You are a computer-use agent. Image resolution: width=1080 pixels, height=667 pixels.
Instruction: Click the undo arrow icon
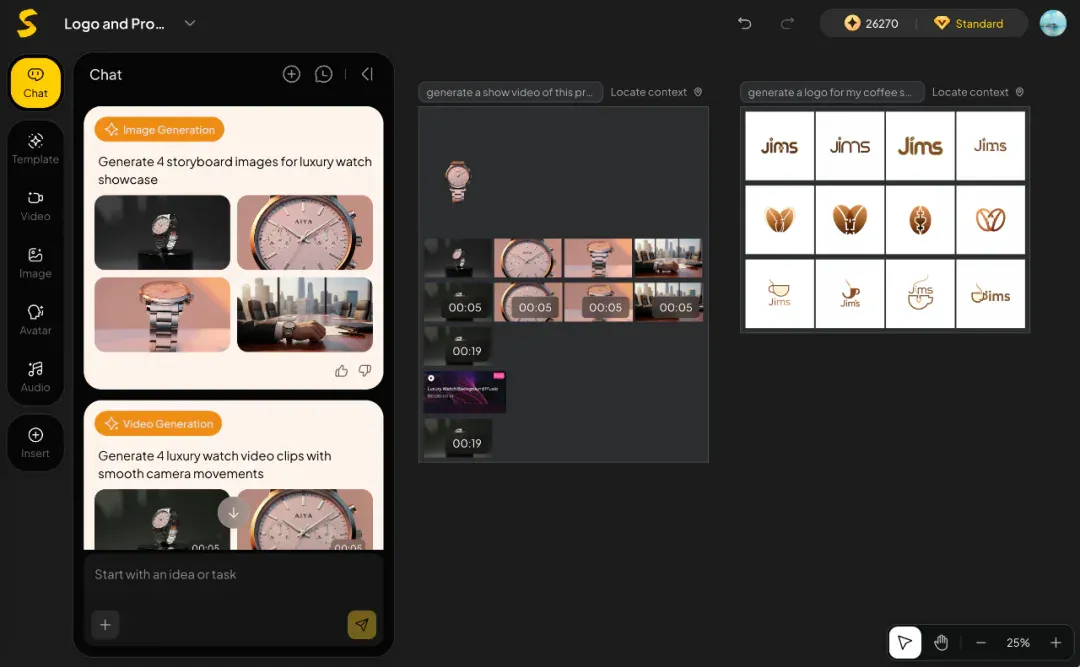point(745,23)
